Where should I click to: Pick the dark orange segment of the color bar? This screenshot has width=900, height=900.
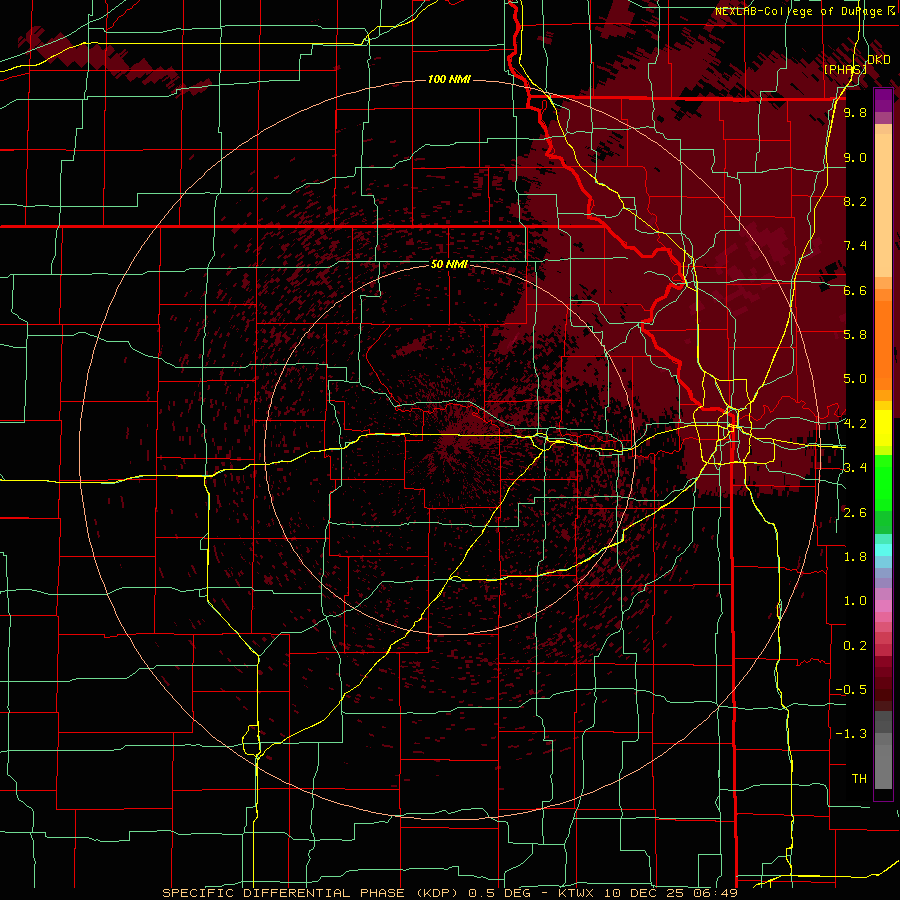(x=883, y=344)
